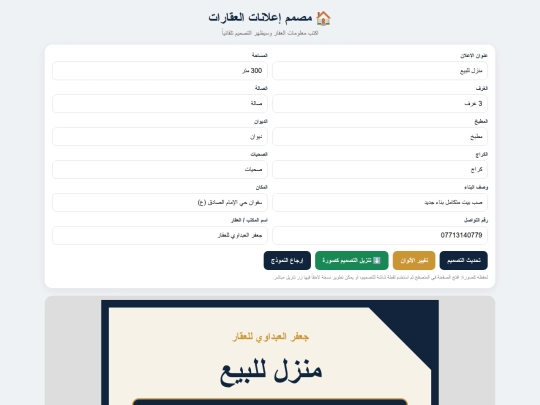
Task: Click the الكراج input field
Action: click(380, 169)
